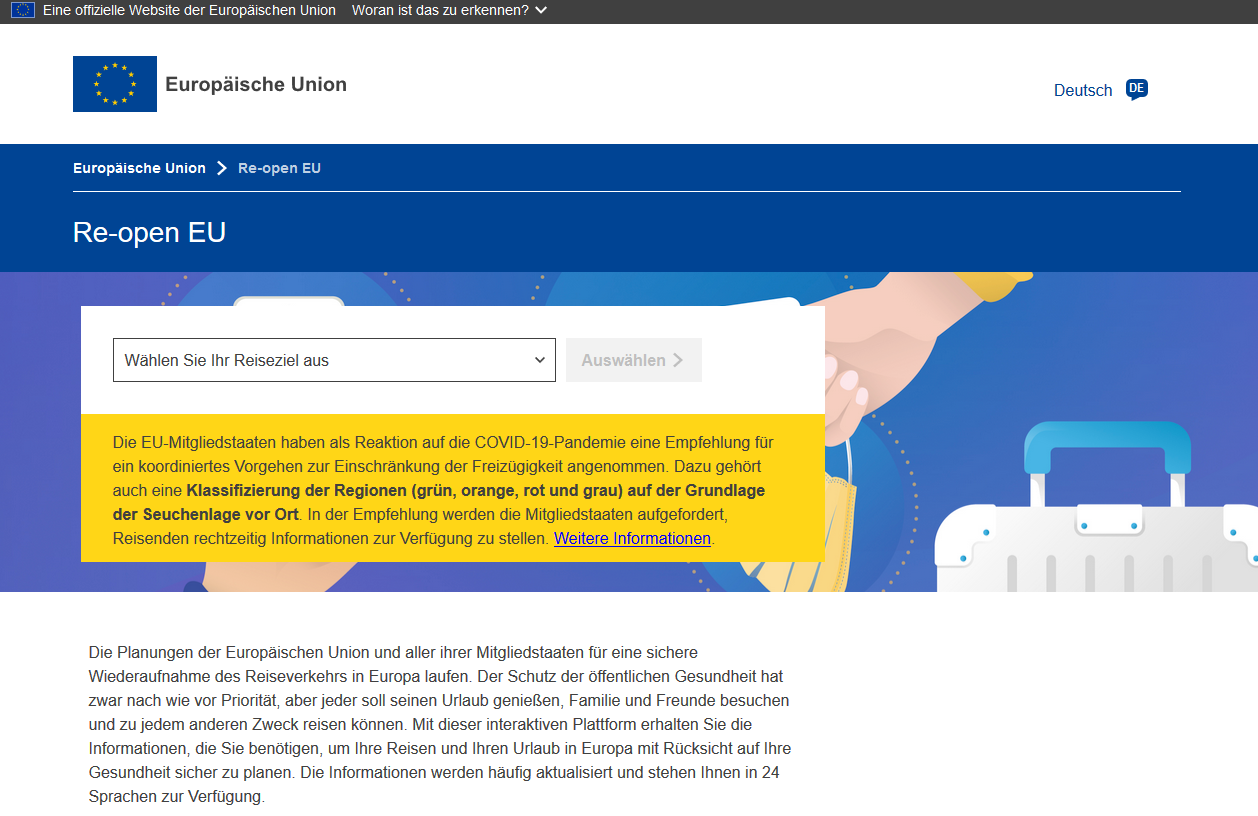This screenshot has height=816, width=1258.
Task: Select the Re-open EU breadcrumb item
Action: point(279,168)
